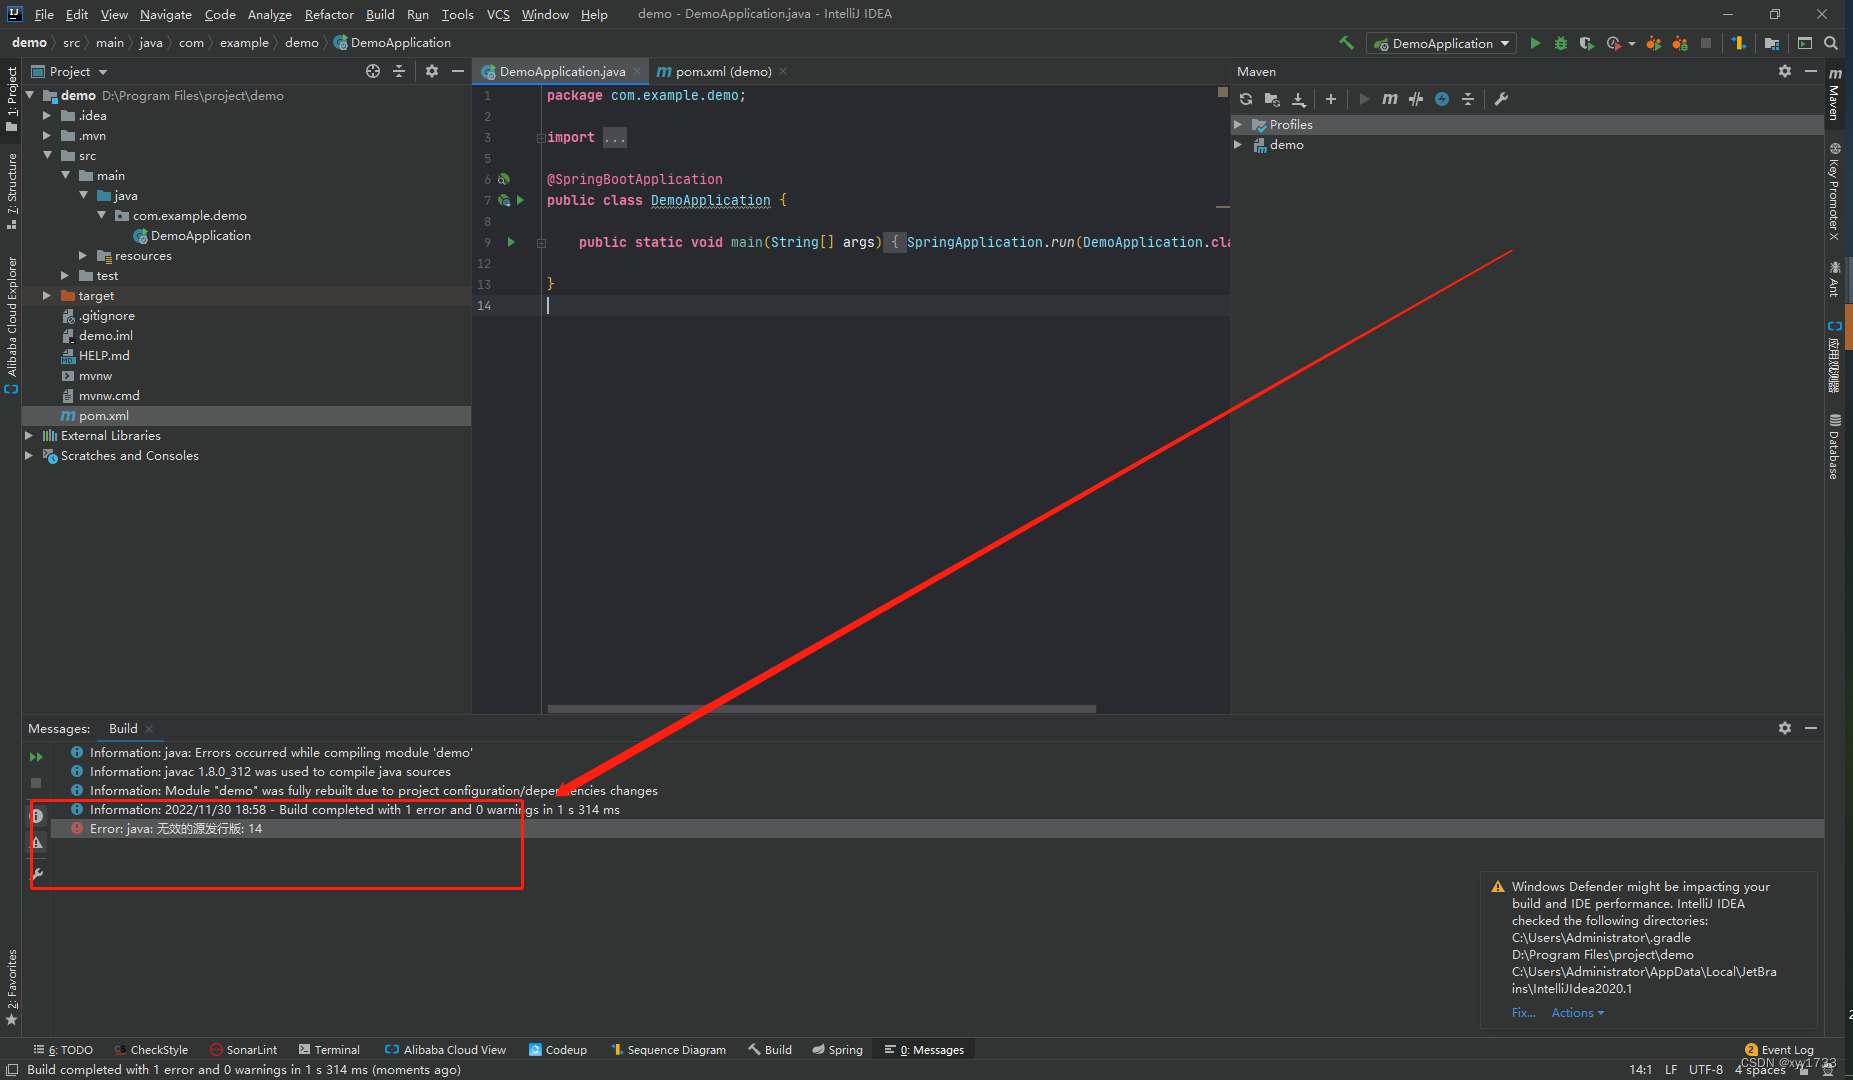The image size is (1853, 1080).
Task: Open Search Everywhere magnifier icon
Action: (x=1830, y=43)
